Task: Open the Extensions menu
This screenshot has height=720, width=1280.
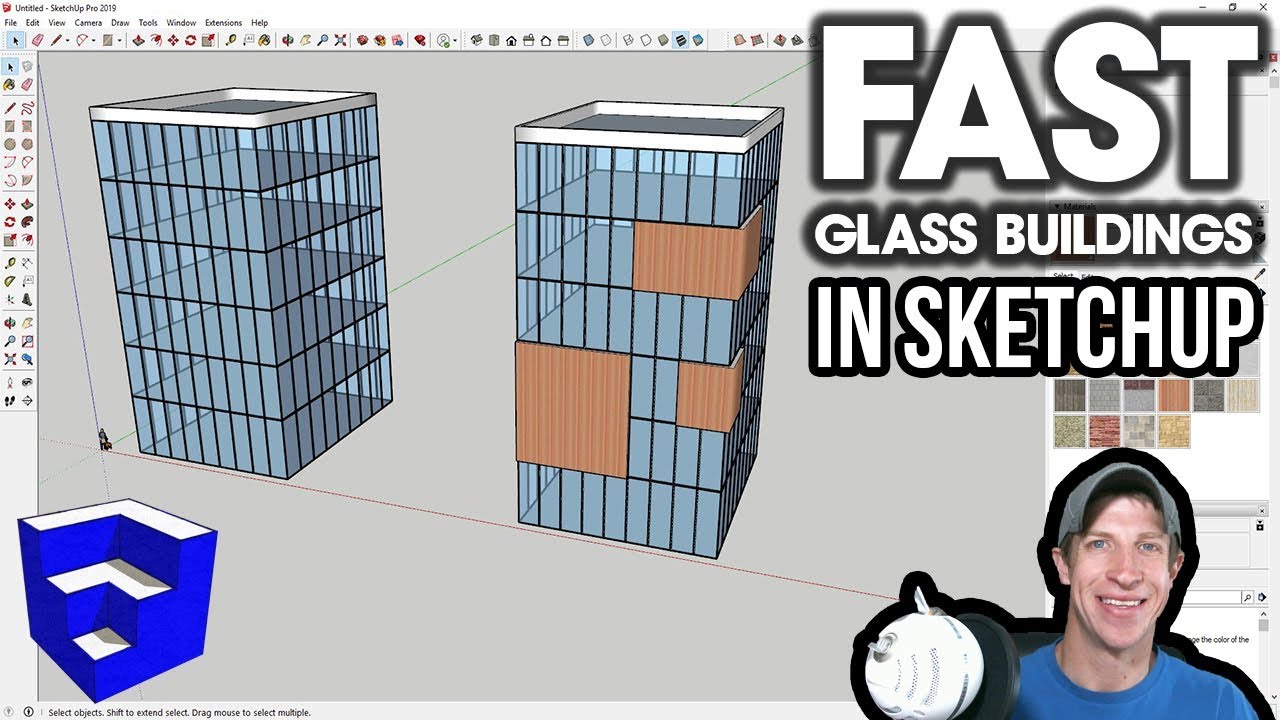Action: coord(223,22)
